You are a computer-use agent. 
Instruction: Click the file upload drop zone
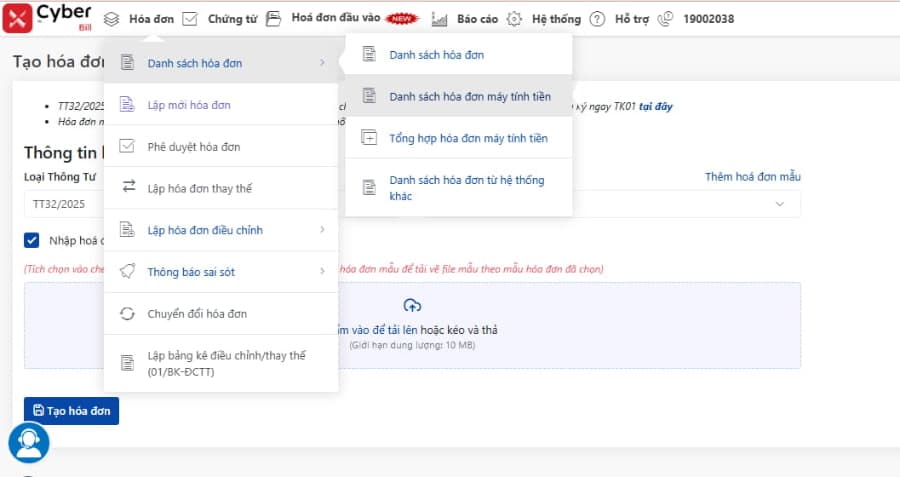pyautogui.click(x=412, y=325)
